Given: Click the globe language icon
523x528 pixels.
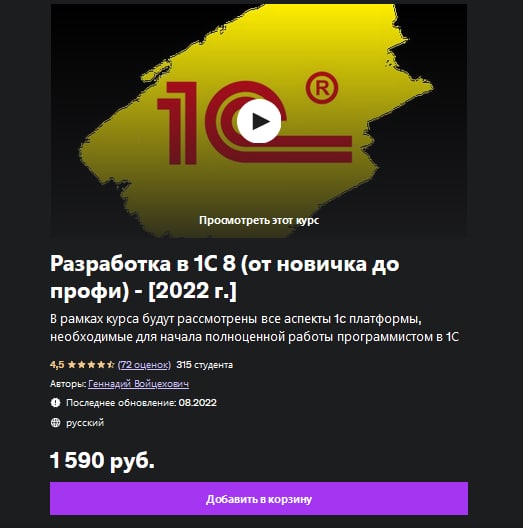Looking at the screenshot, I should [x=55, y=423].
